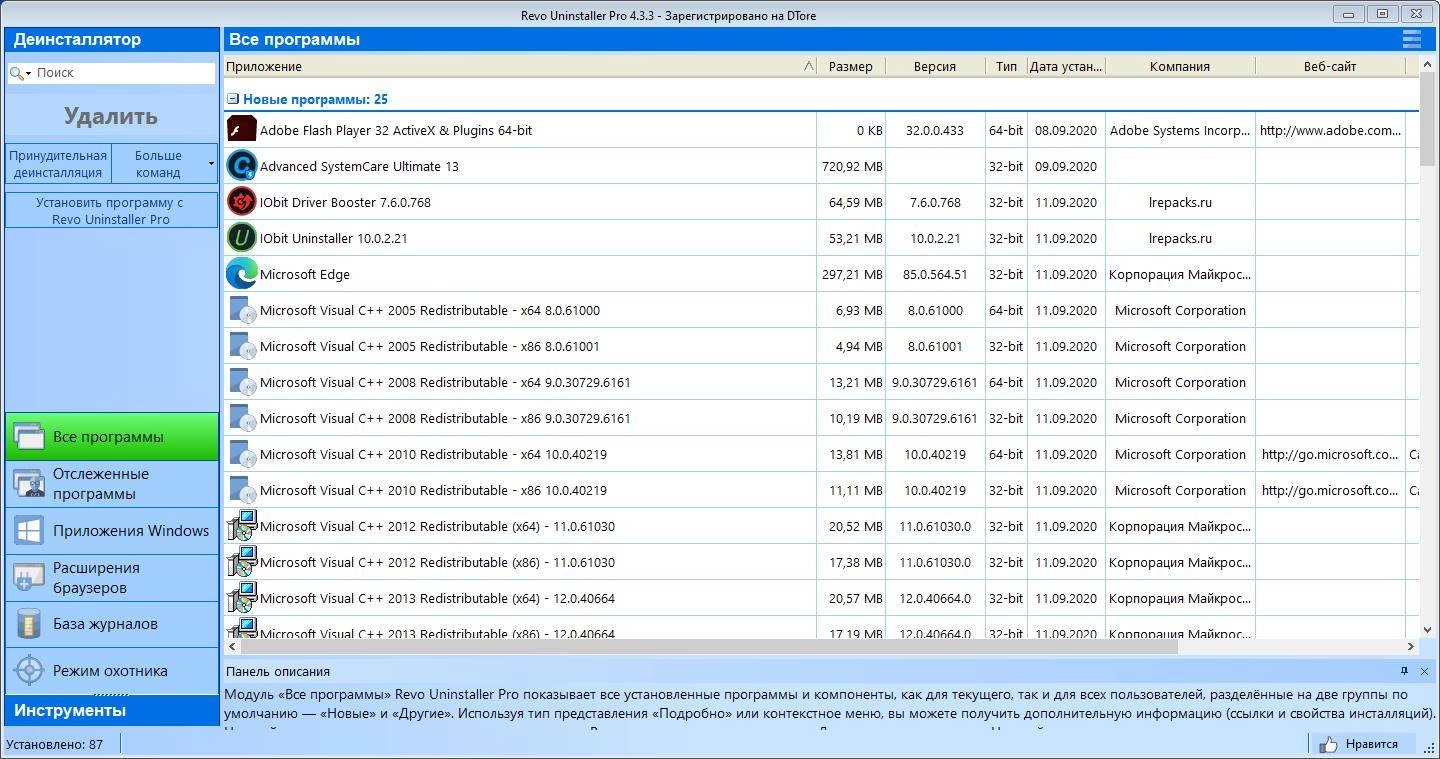
Task: Click the Windows Apps (Приложения Windows) logo icon
Action: coord(29,530)
